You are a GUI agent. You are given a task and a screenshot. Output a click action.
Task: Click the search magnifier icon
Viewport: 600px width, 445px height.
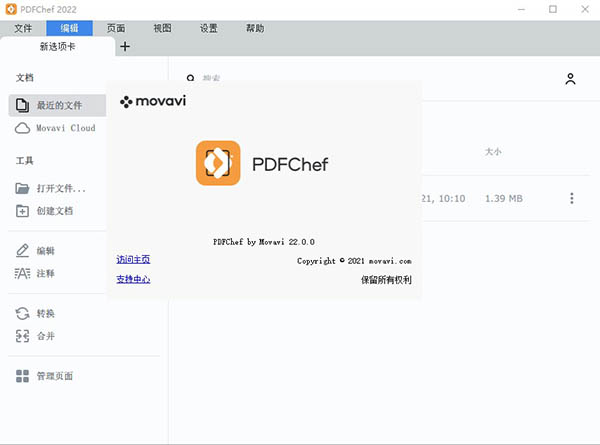tap(190, 78)
